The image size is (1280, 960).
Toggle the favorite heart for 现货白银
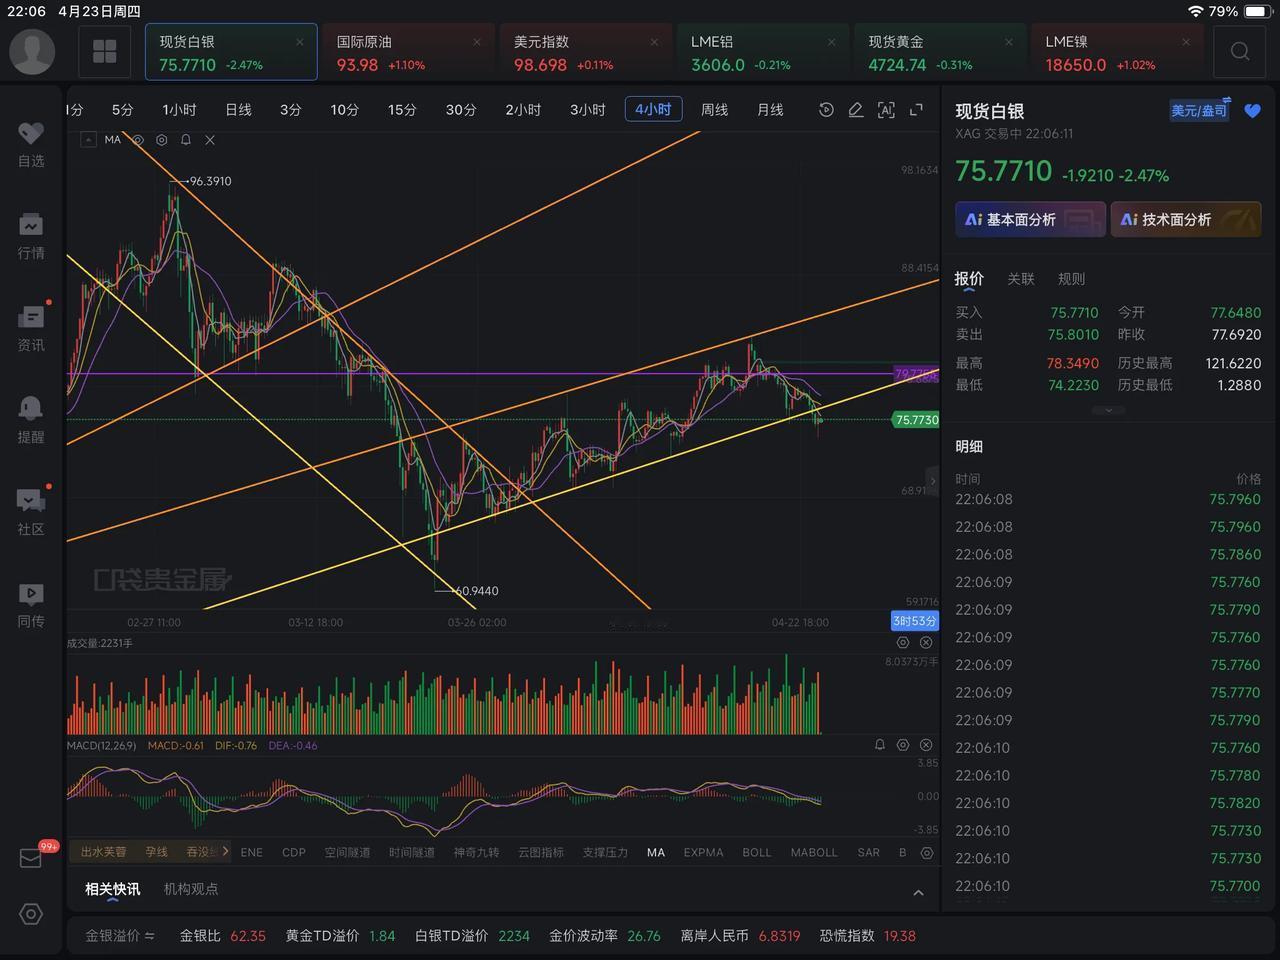(x=1252, y=111)
